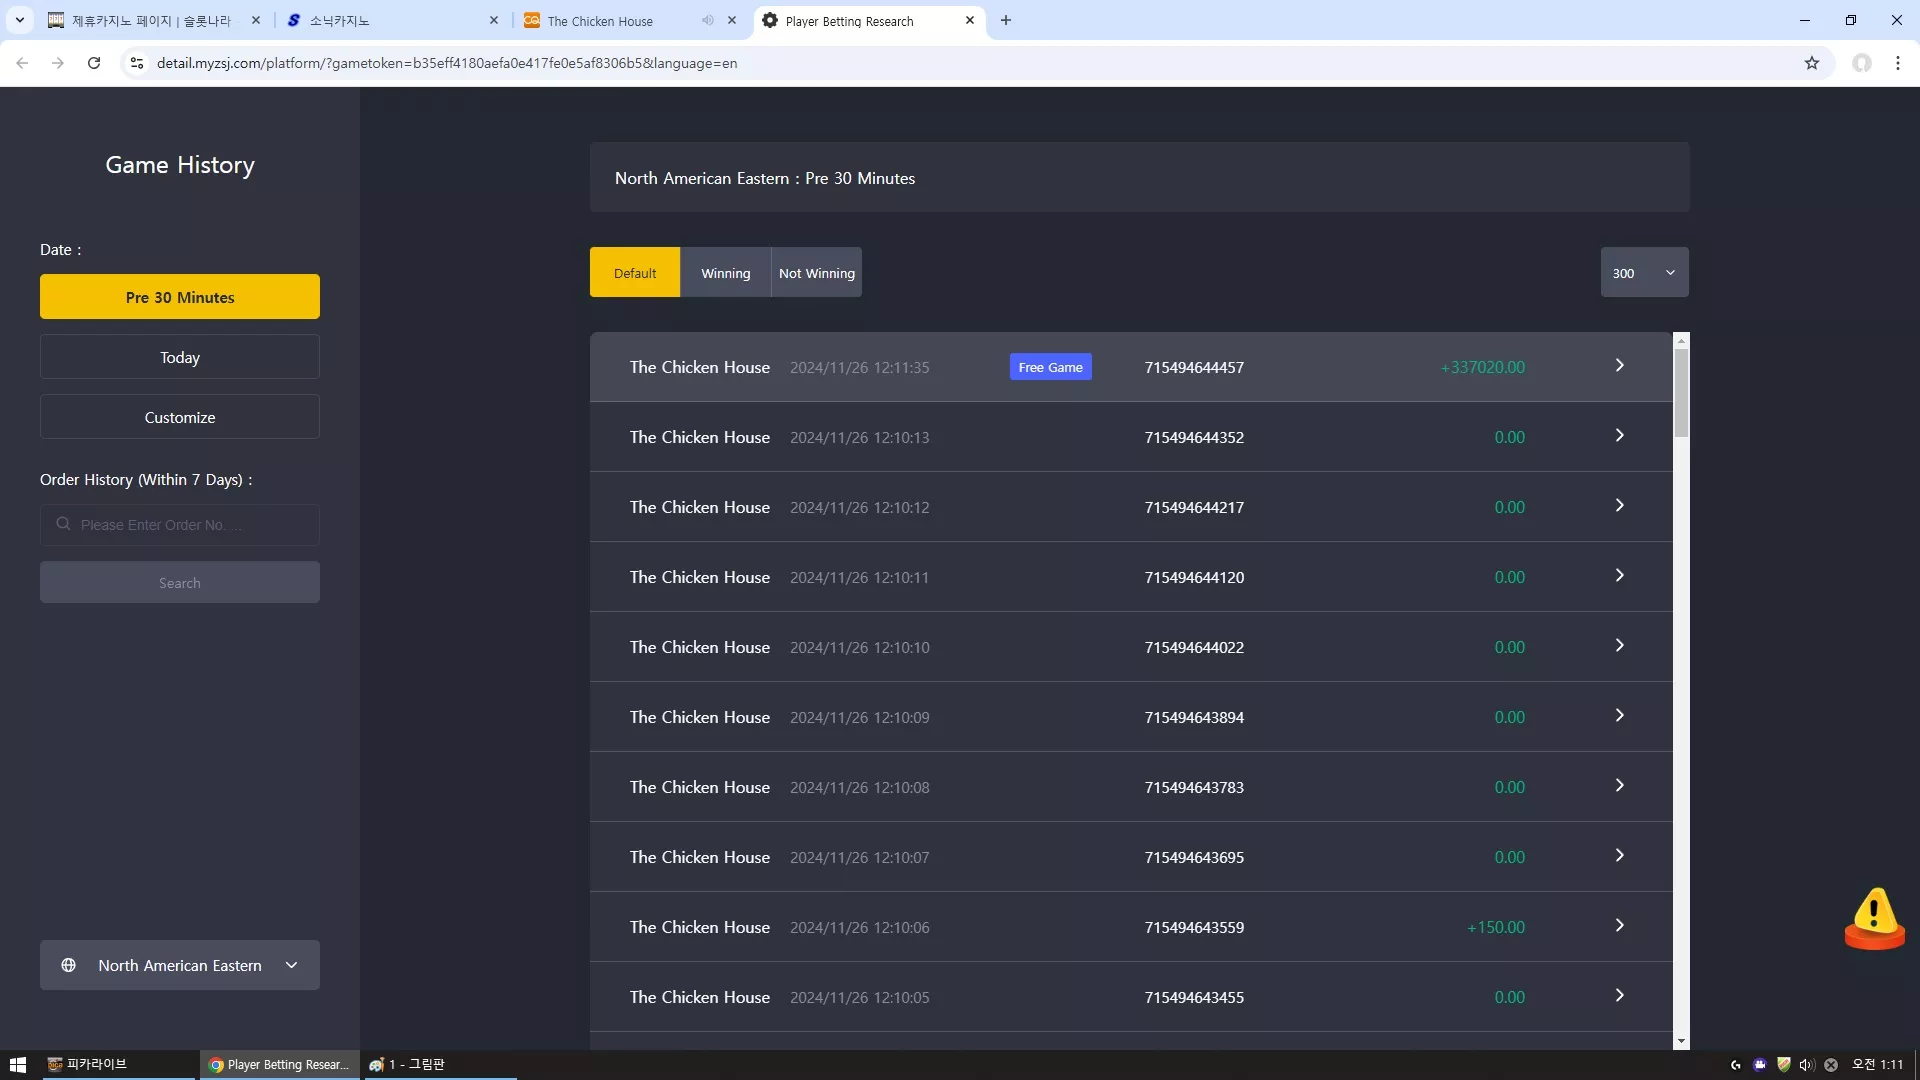Viewport: 1920px width, 1080px height.
Task: Click the scrollbar up arrow
Action: [x=1681, y=341]
